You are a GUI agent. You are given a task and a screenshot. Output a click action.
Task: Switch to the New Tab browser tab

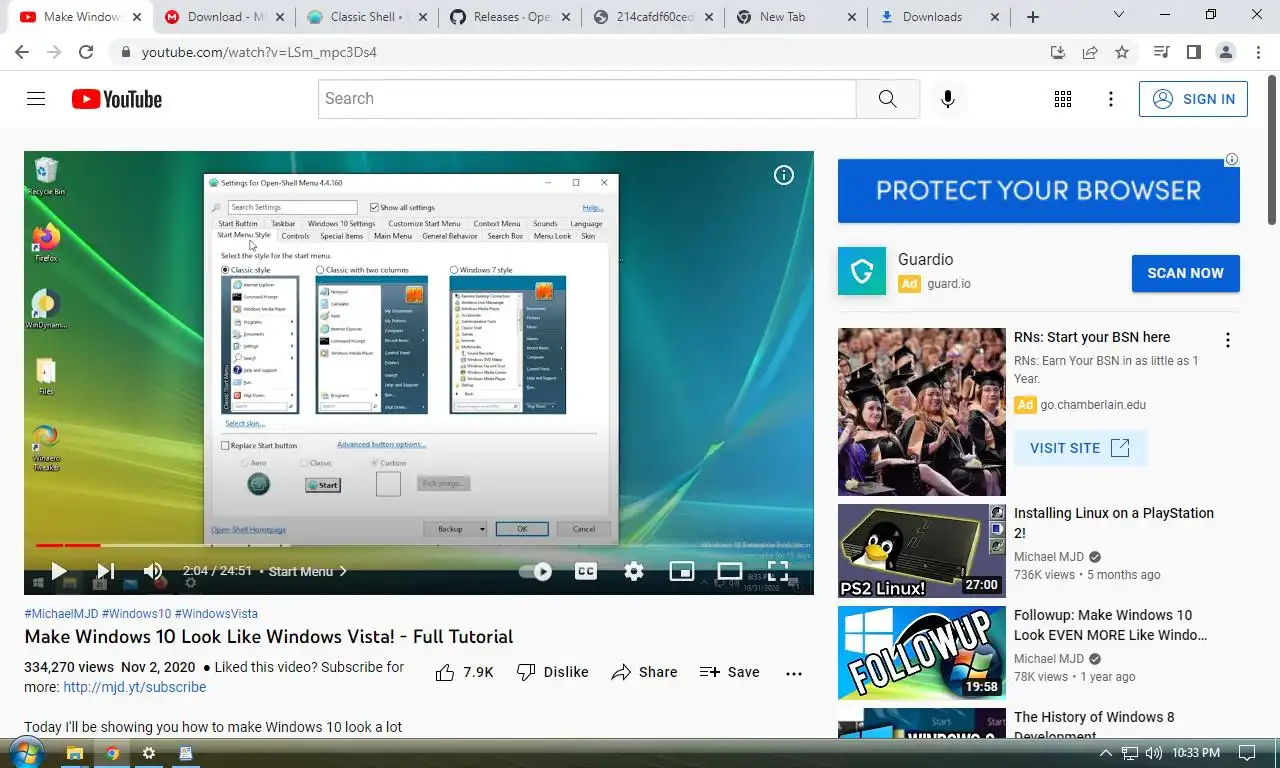796,17
